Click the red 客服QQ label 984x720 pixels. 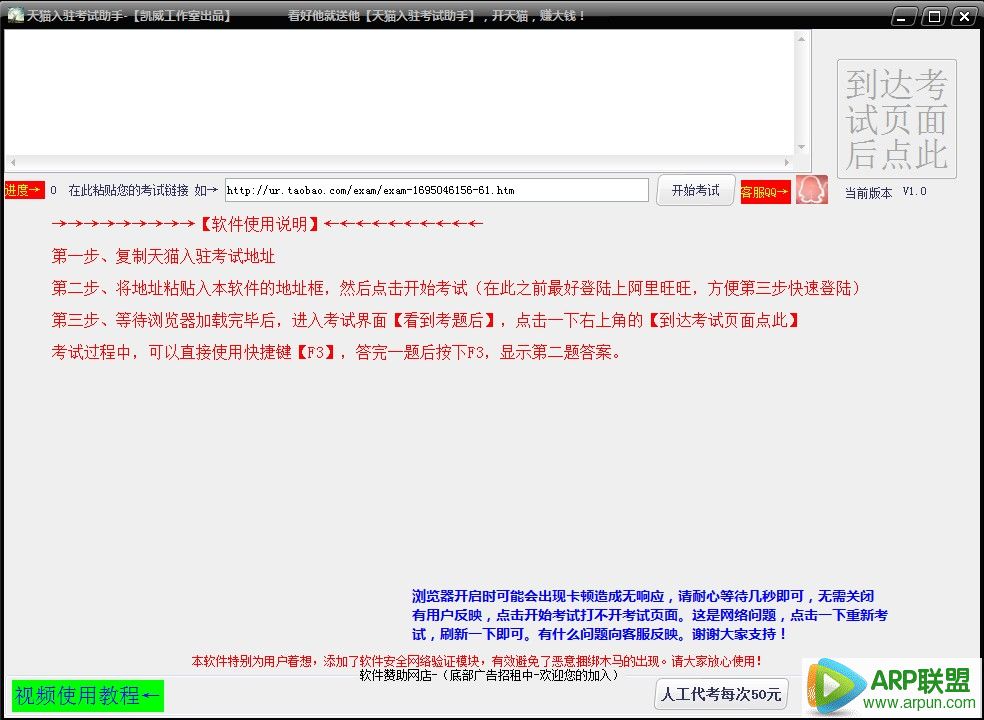(765, 191)
